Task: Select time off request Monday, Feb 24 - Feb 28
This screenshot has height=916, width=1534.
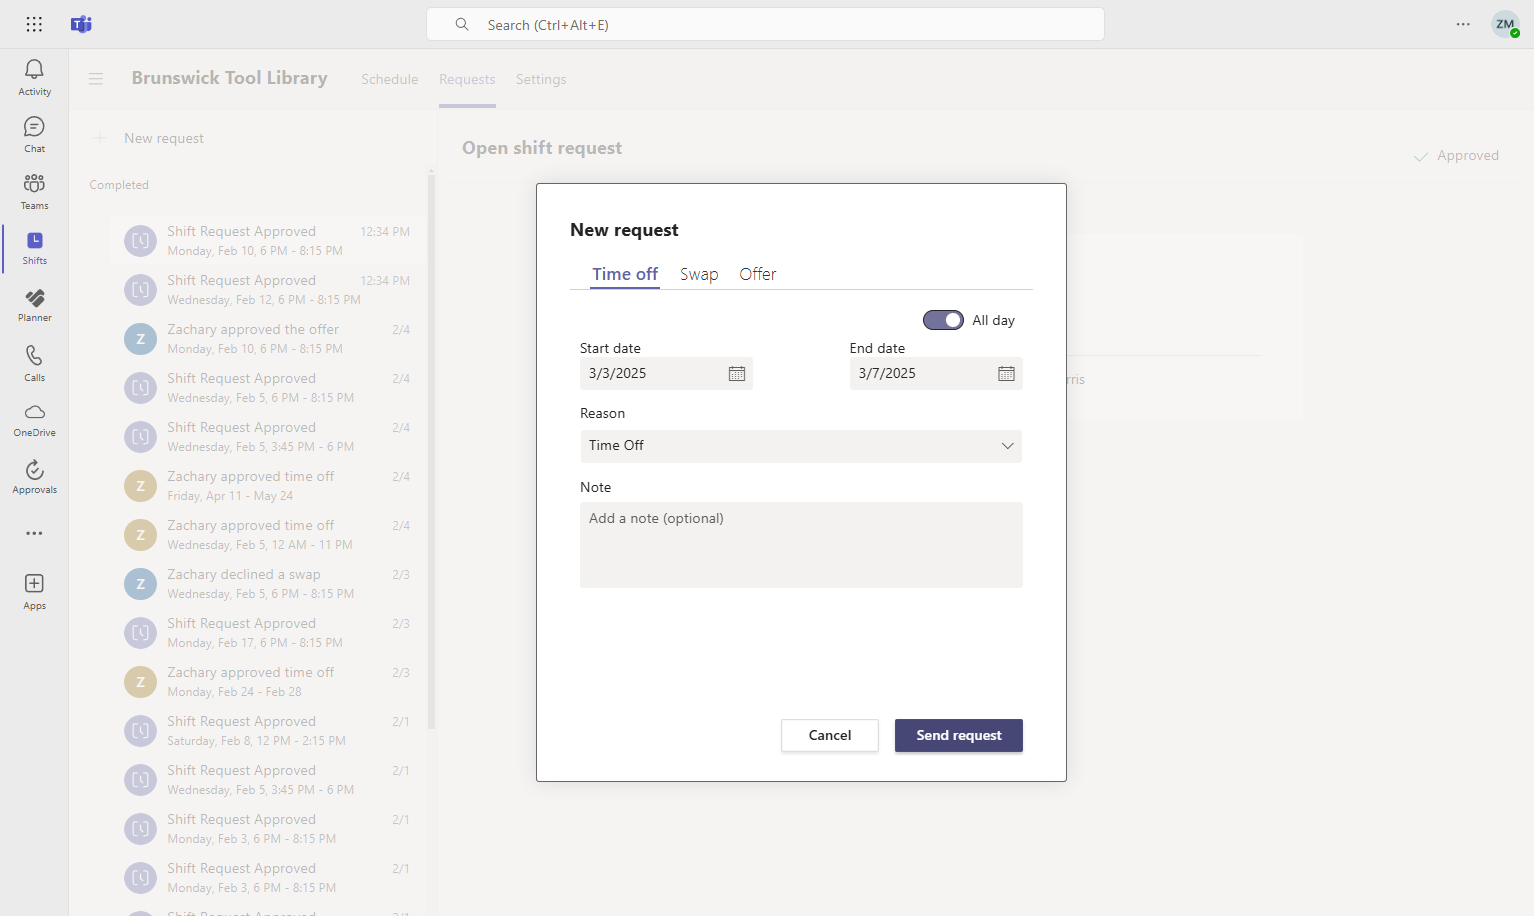Action: point(268,682)
